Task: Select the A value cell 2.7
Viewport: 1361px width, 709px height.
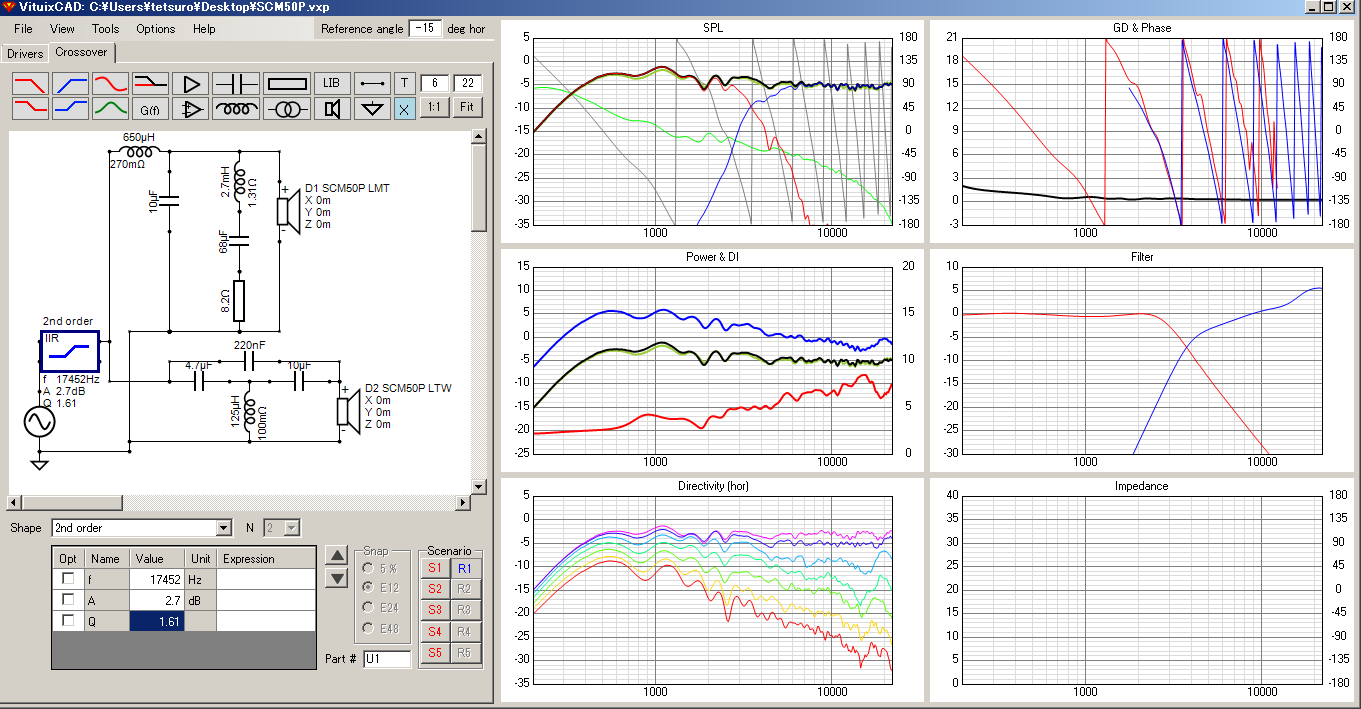Action: point(157,600)
